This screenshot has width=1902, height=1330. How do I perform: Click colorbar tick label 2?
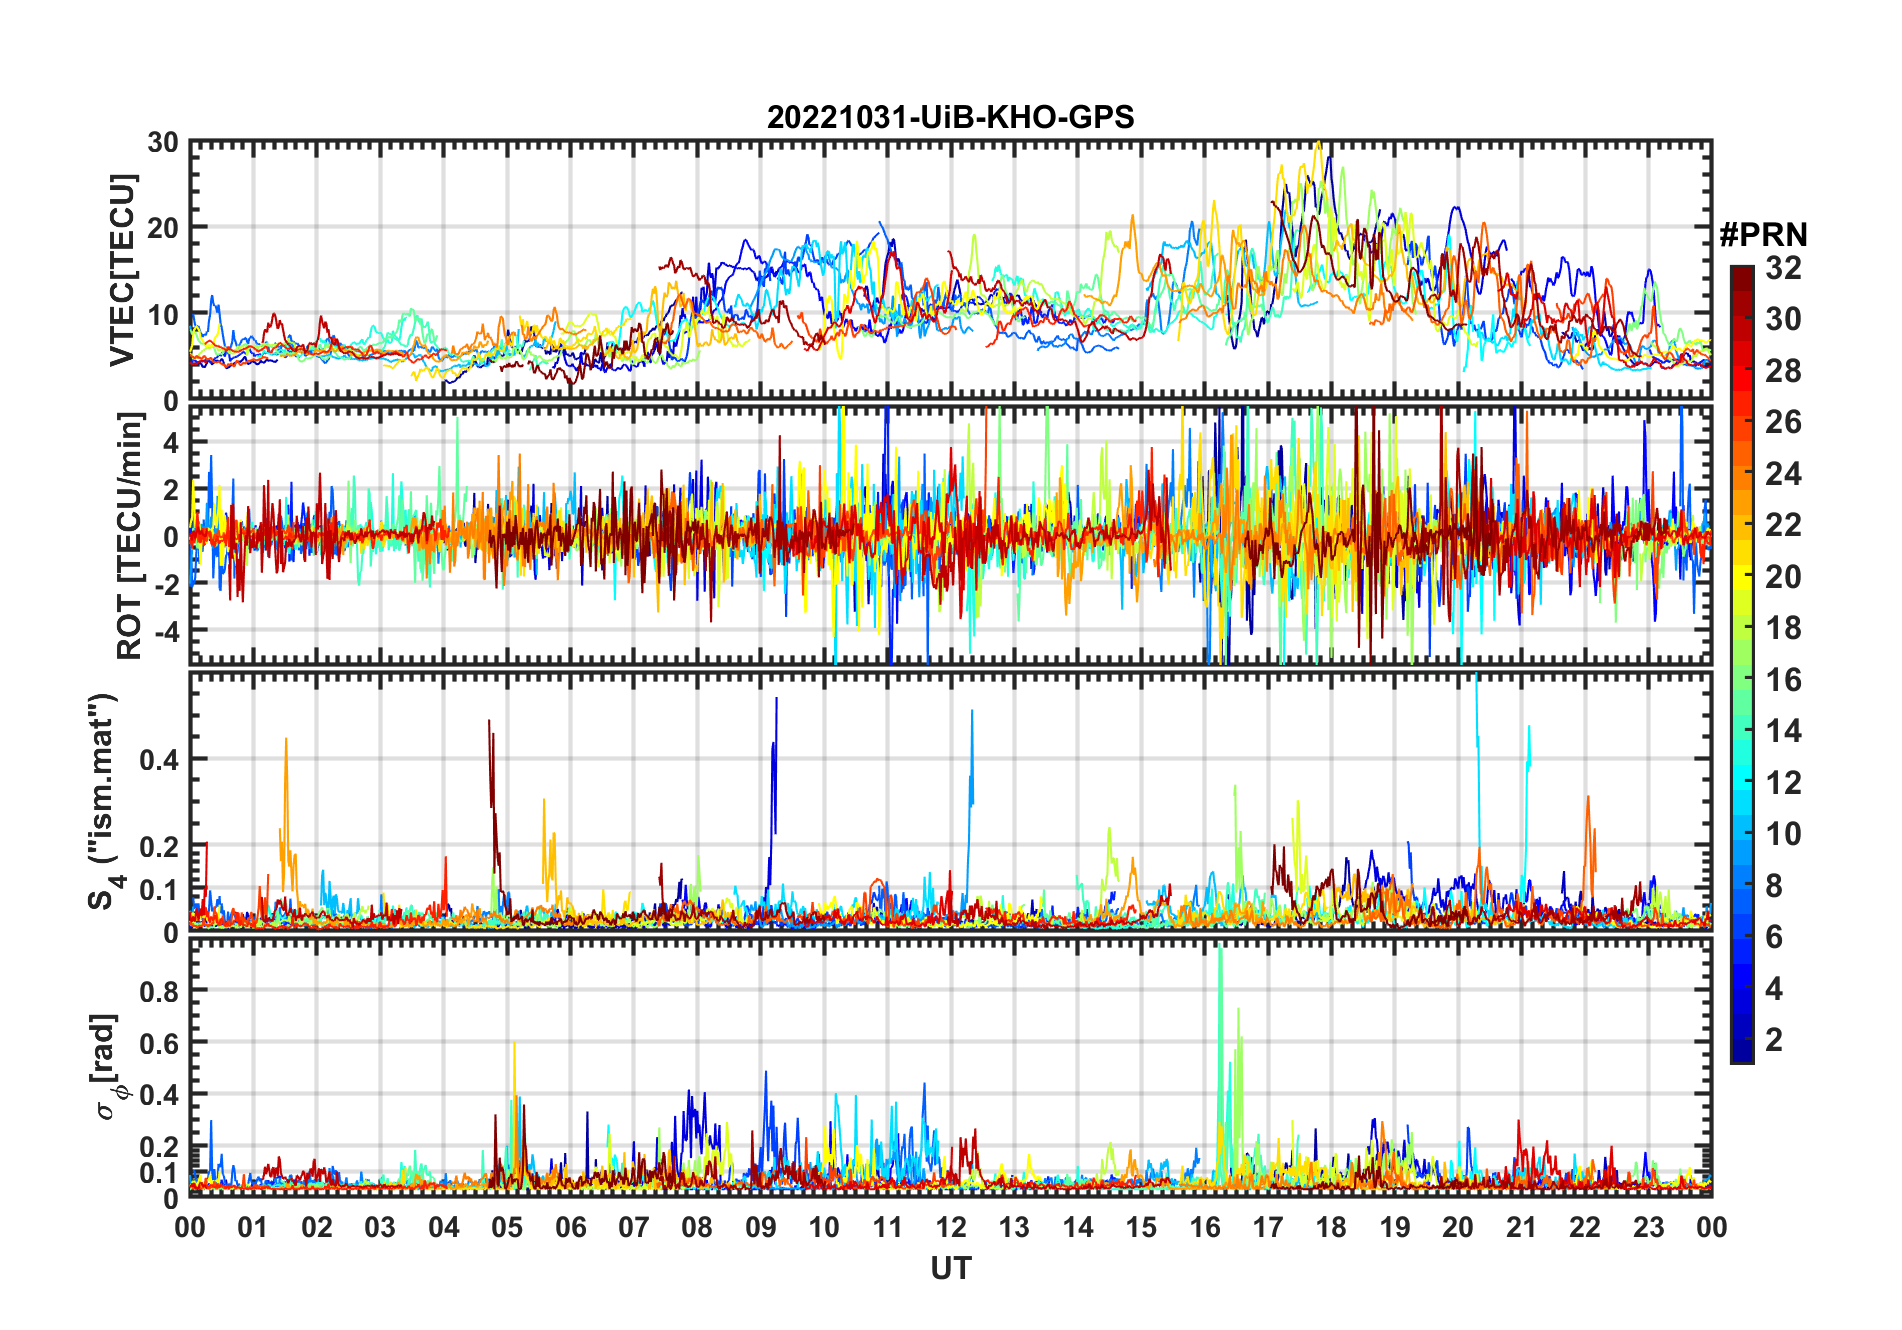tap(1774, 1039)
